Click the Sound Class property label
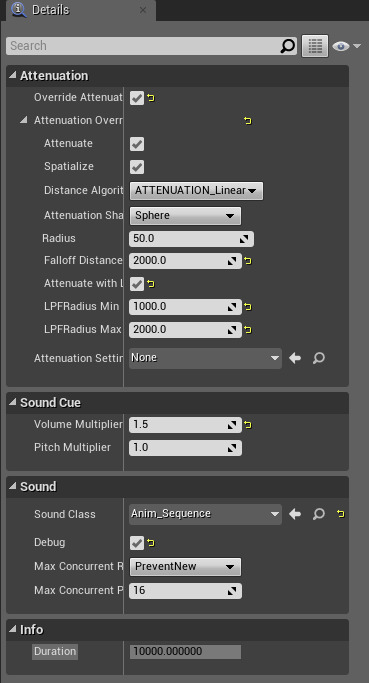This screenshot has width=369, height=683. pyautogui.click(x=64, y=514)
